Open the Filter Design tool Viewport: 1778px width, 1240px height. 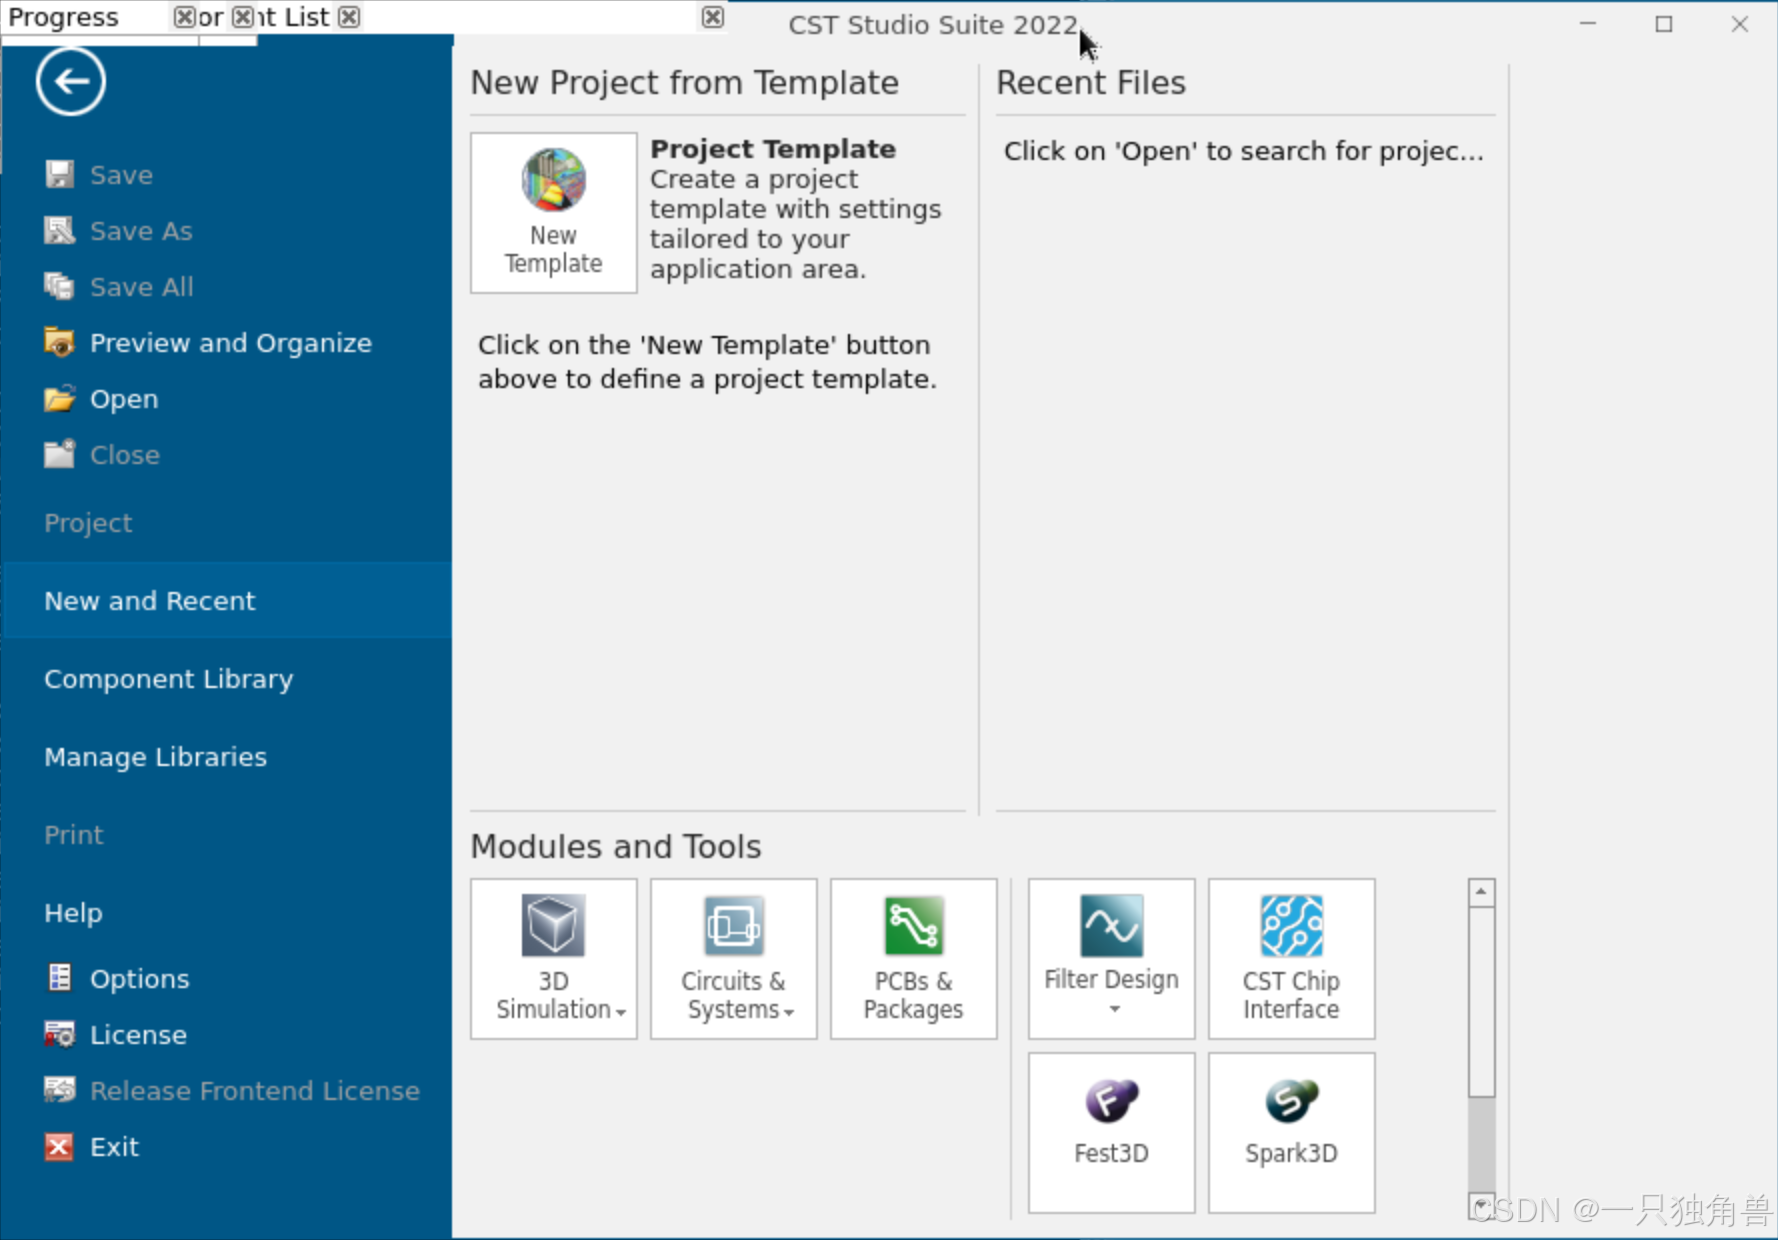pos(1111,959)
